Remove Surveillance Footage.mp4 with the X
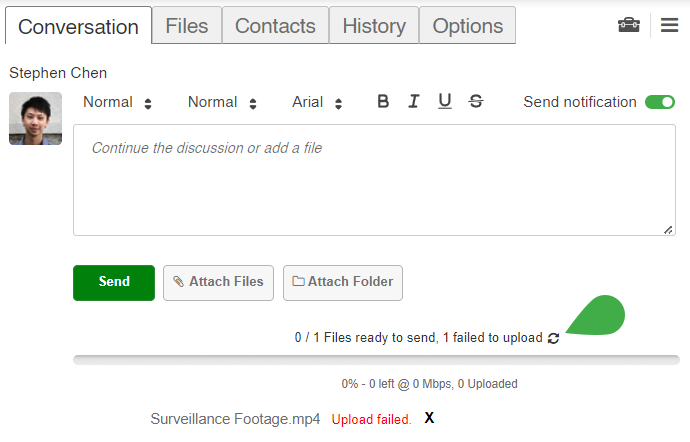690x442 pixels. pyautogui.click(x=429, y=418)
